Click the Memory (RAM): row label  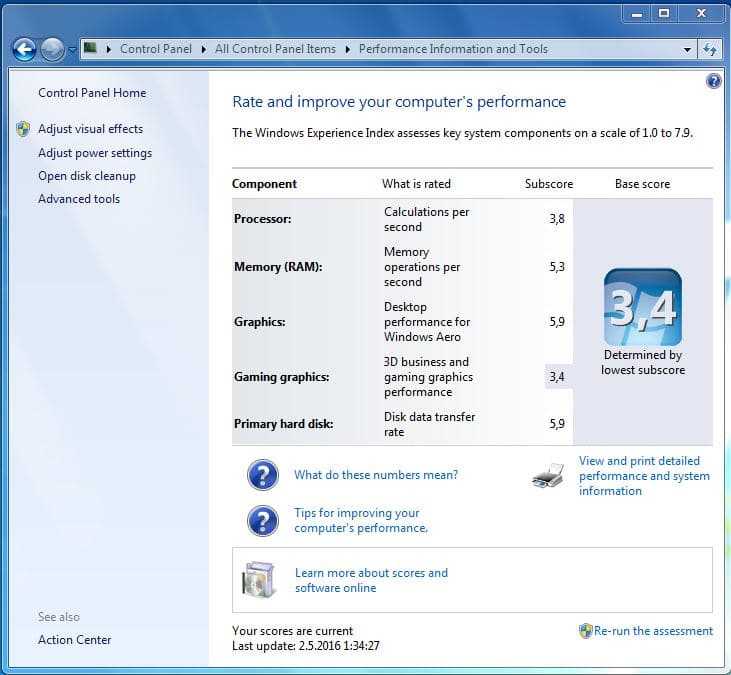pos(278,267)
